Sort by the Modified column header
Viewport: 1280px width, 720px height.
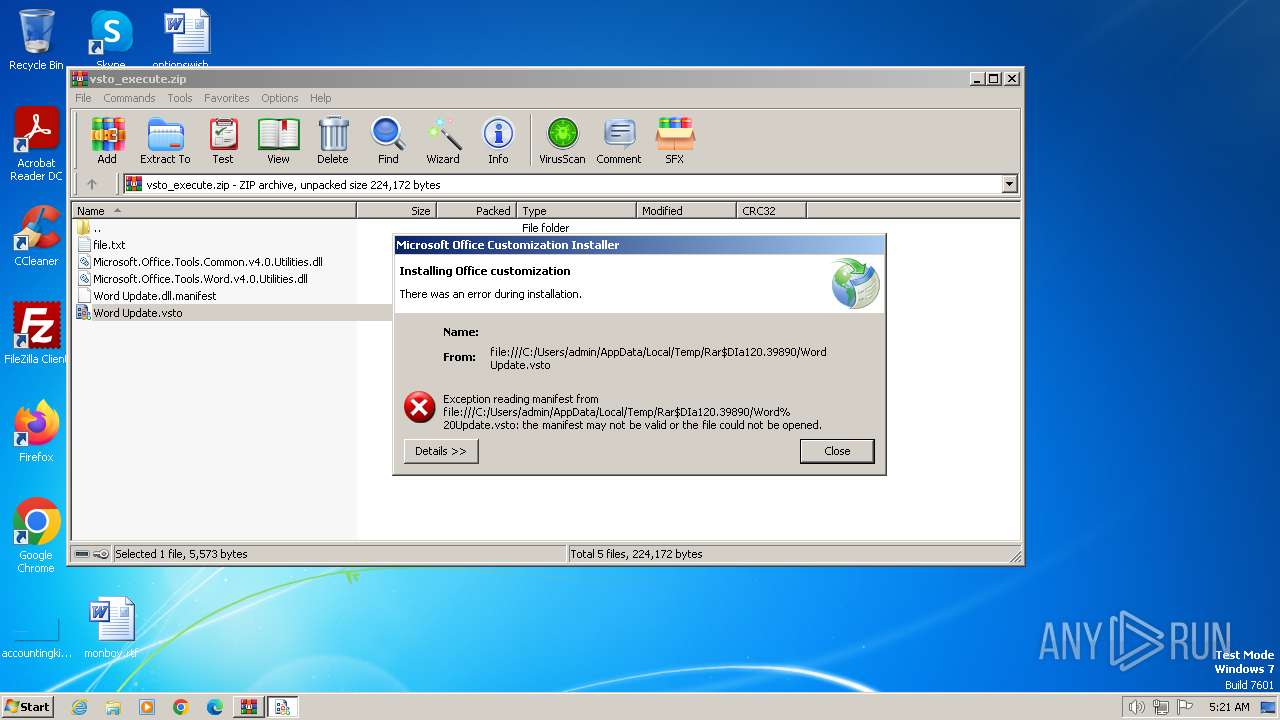click(x=686, y=210)
